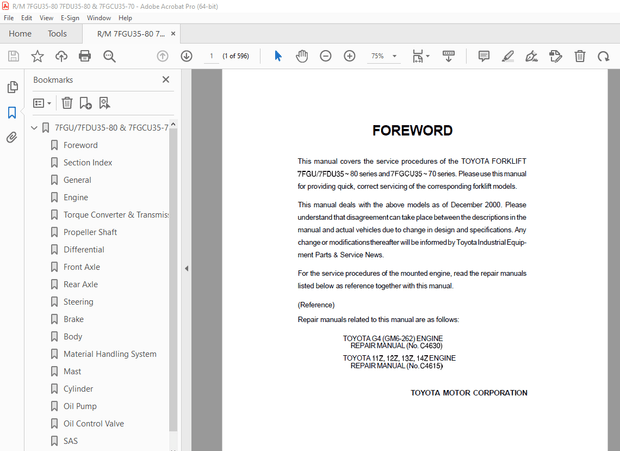Open fit page dropdown arrow
This screenshot has height=451, width=620.
click(x=428, y=56)
